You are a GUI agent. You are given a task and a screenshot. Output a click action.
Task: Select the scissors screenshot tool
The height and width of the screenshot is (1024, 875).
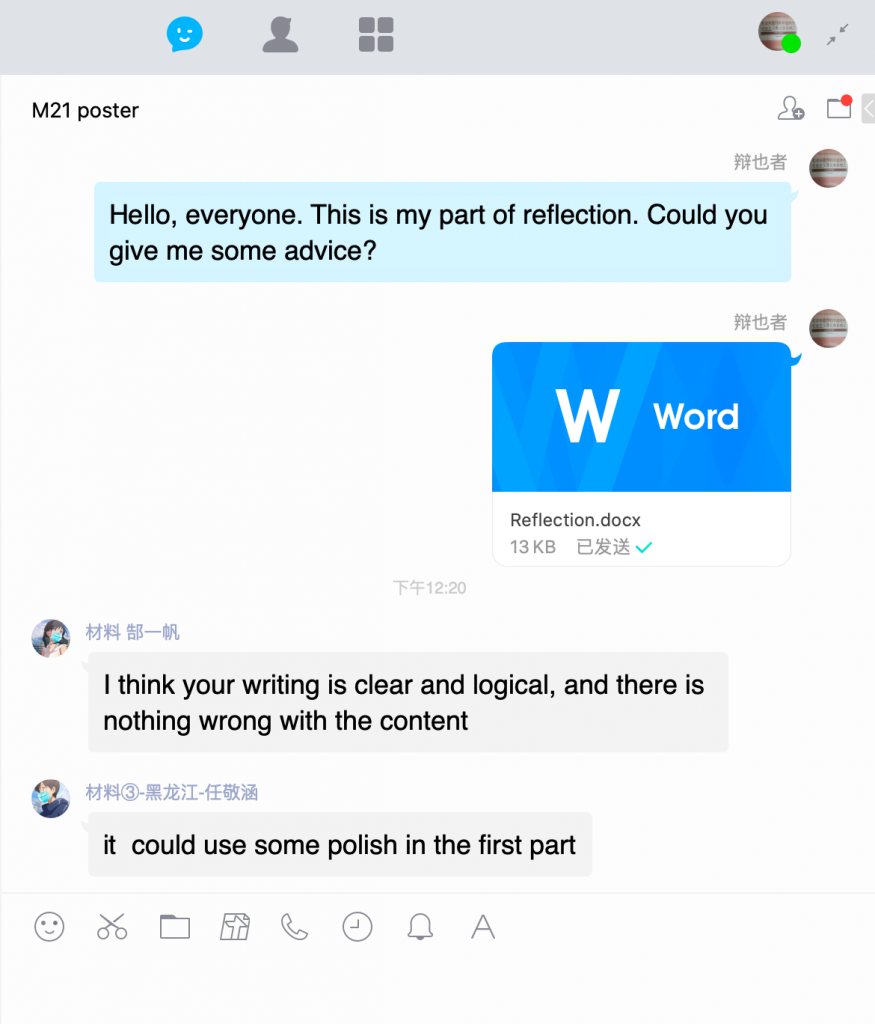pyautogui.click(x=112, y=927)
